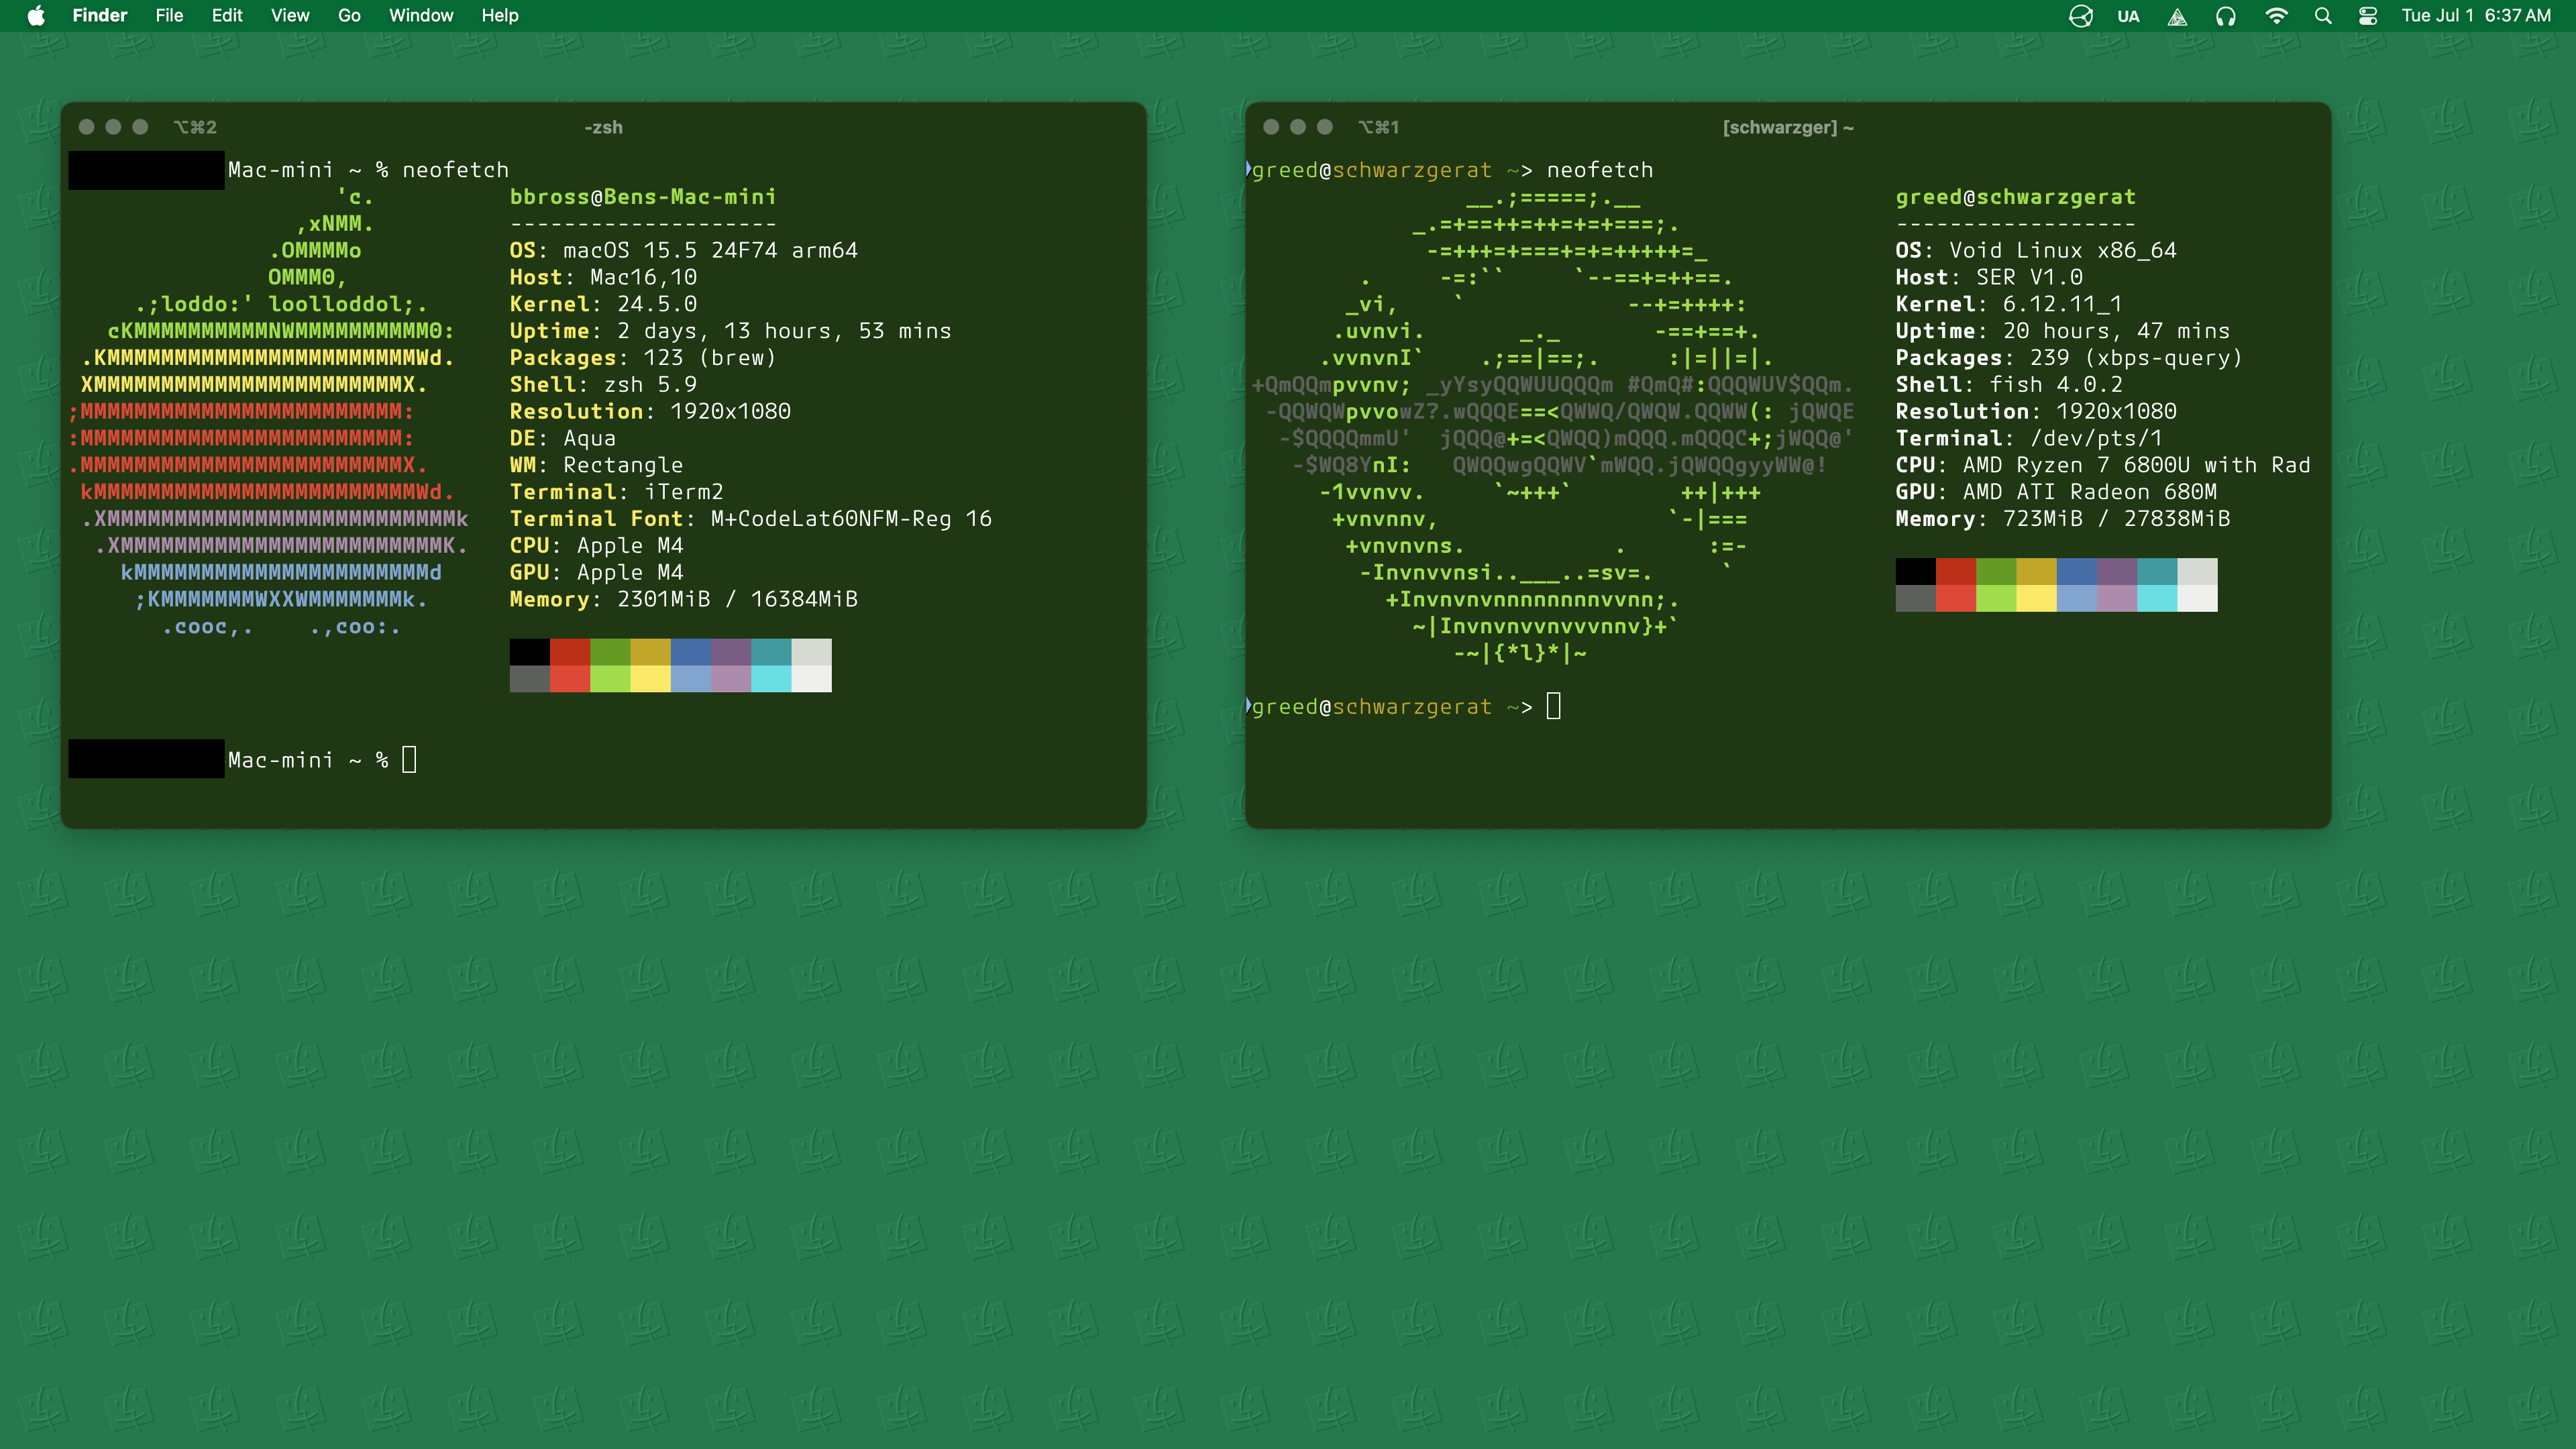Click the Host: Mac16,10 line

click(603, 277)
